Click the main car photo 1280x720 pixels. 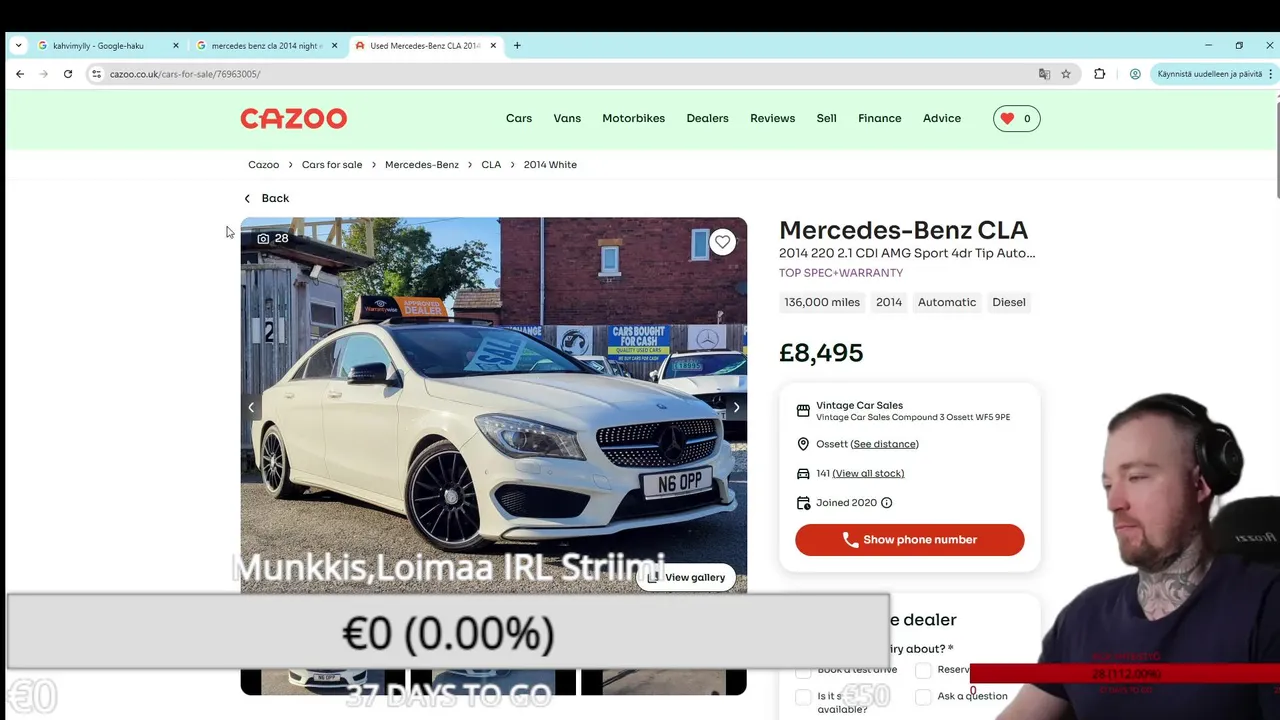pos(493,405)
